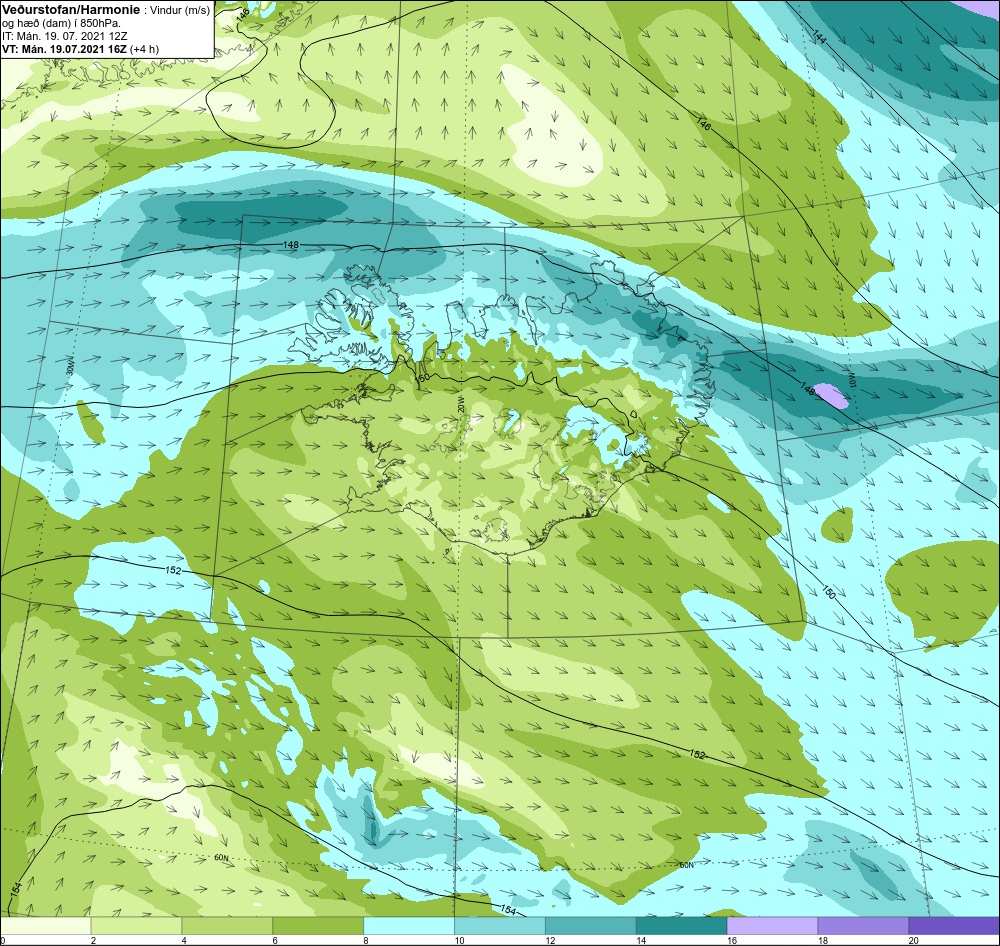Click the 8–10 m/s pale cyan legend swatch
The width and height of the screenshot is (1000, 946).
pyautogui.click(x=409, y=925)
